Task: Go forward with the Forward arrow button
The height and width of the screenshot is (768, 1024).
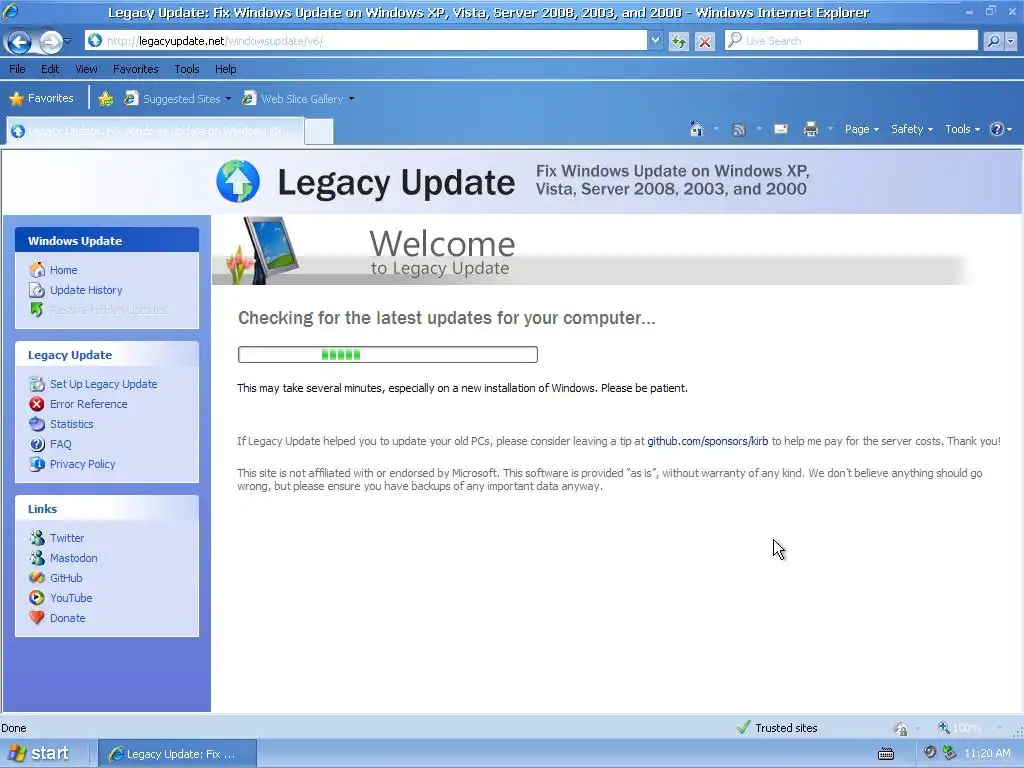Action: pos(50,42)
